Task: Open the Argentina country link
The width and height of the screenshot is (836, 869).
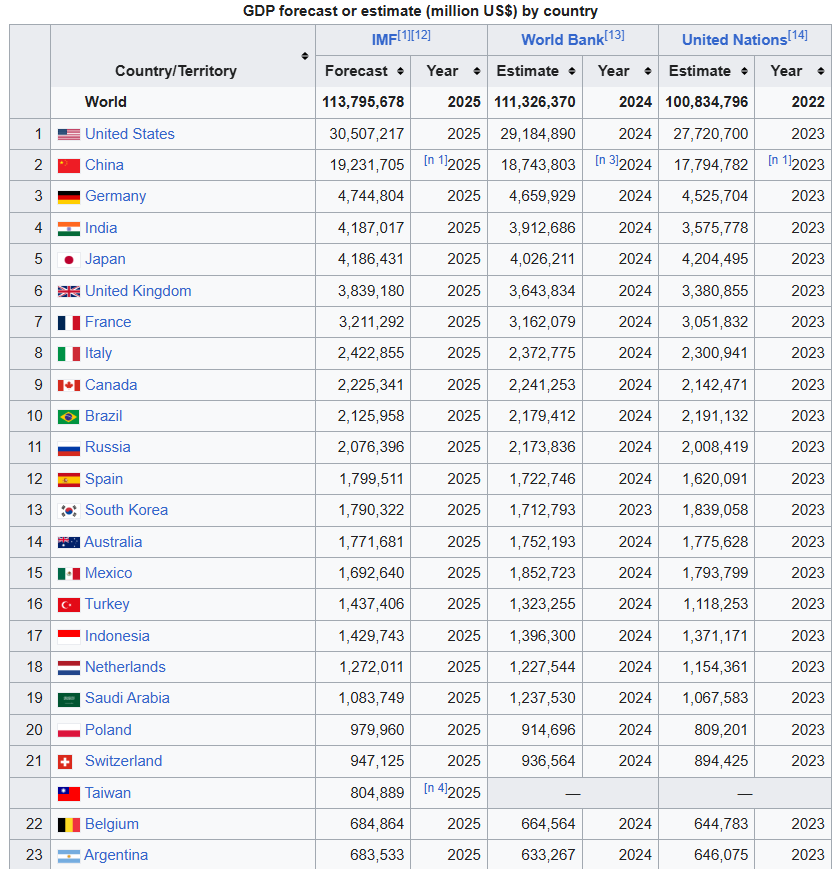Action: point(116,856)
